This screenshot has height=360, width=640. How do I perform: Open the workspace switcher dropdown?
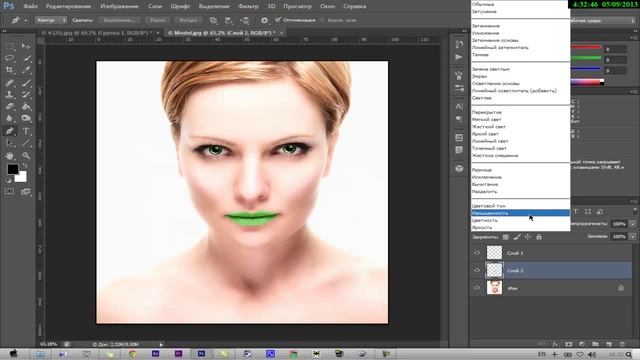click(603, 20)
